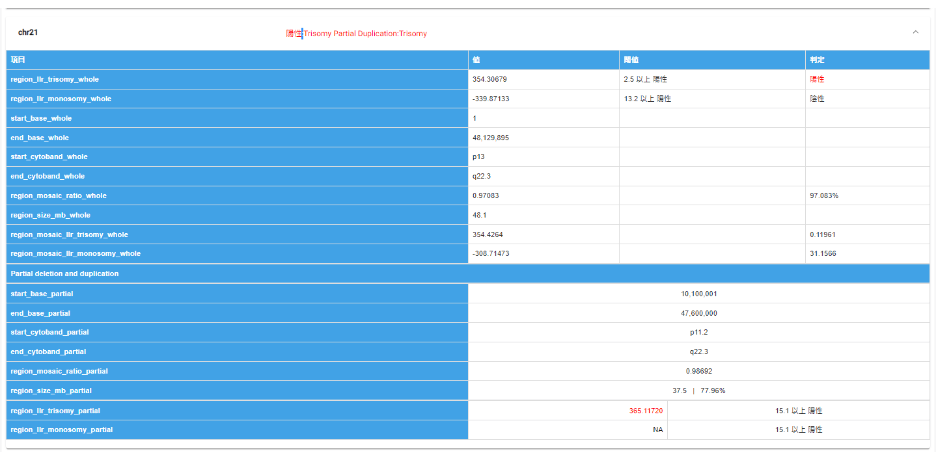The height and width of the screenshot is (452, 936).
Task: Select the region_llr_trisomy_whole row label
Action: click(55, 79)
